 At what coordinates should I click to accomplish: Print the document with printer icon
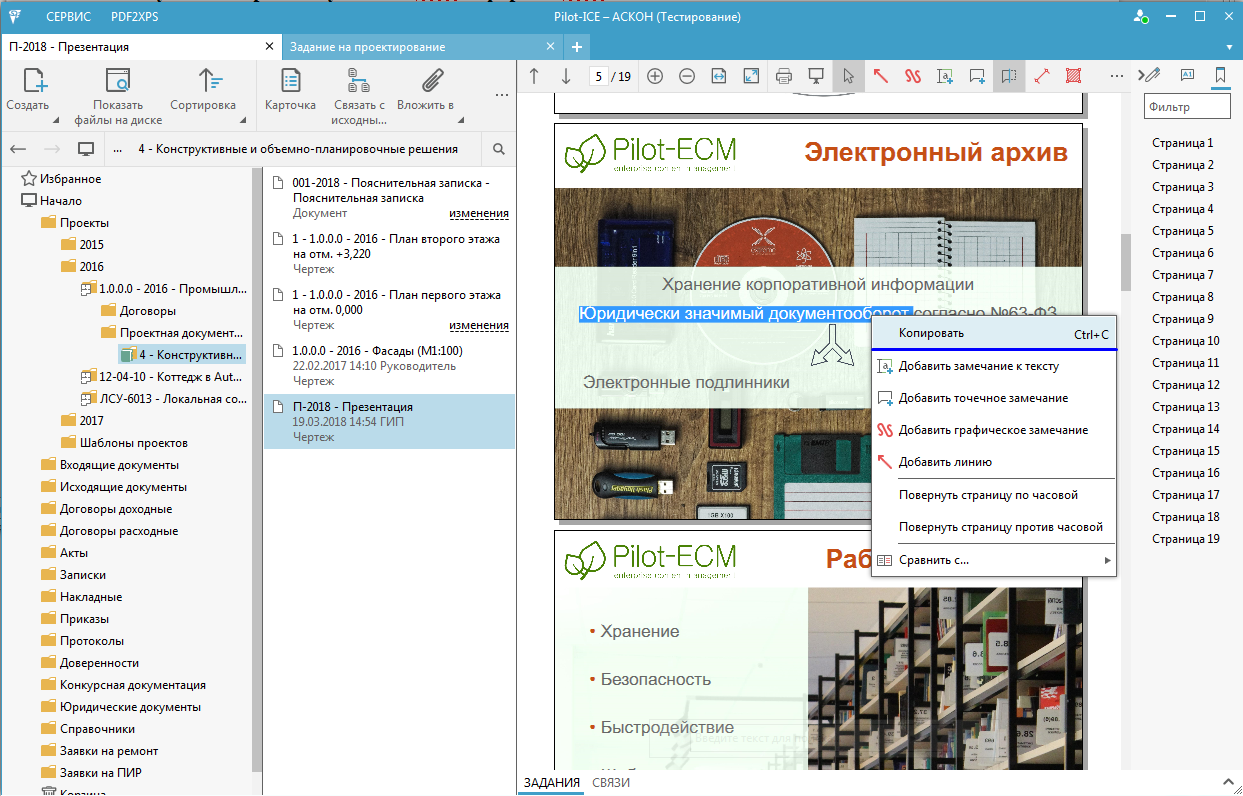pos(784,76)
